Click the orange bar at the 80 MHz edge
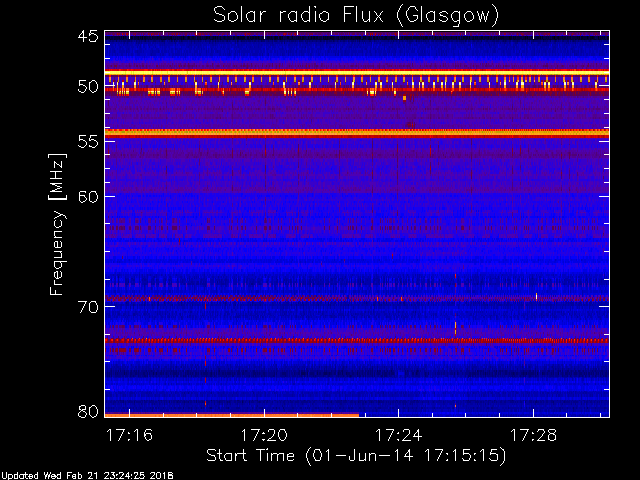This screenshot has width=640, height=480. point(232,416)
